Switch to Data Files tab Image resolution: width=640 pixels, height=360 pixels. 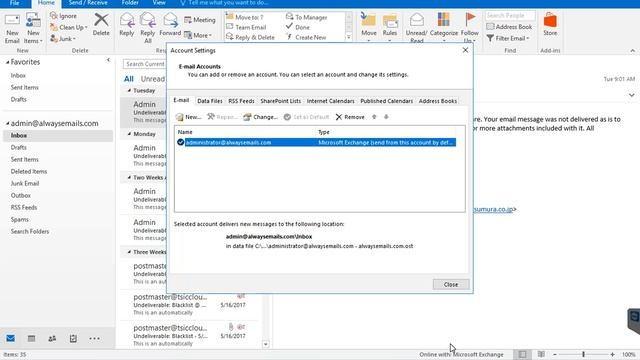pyautogui.click(x=209, y=101)
